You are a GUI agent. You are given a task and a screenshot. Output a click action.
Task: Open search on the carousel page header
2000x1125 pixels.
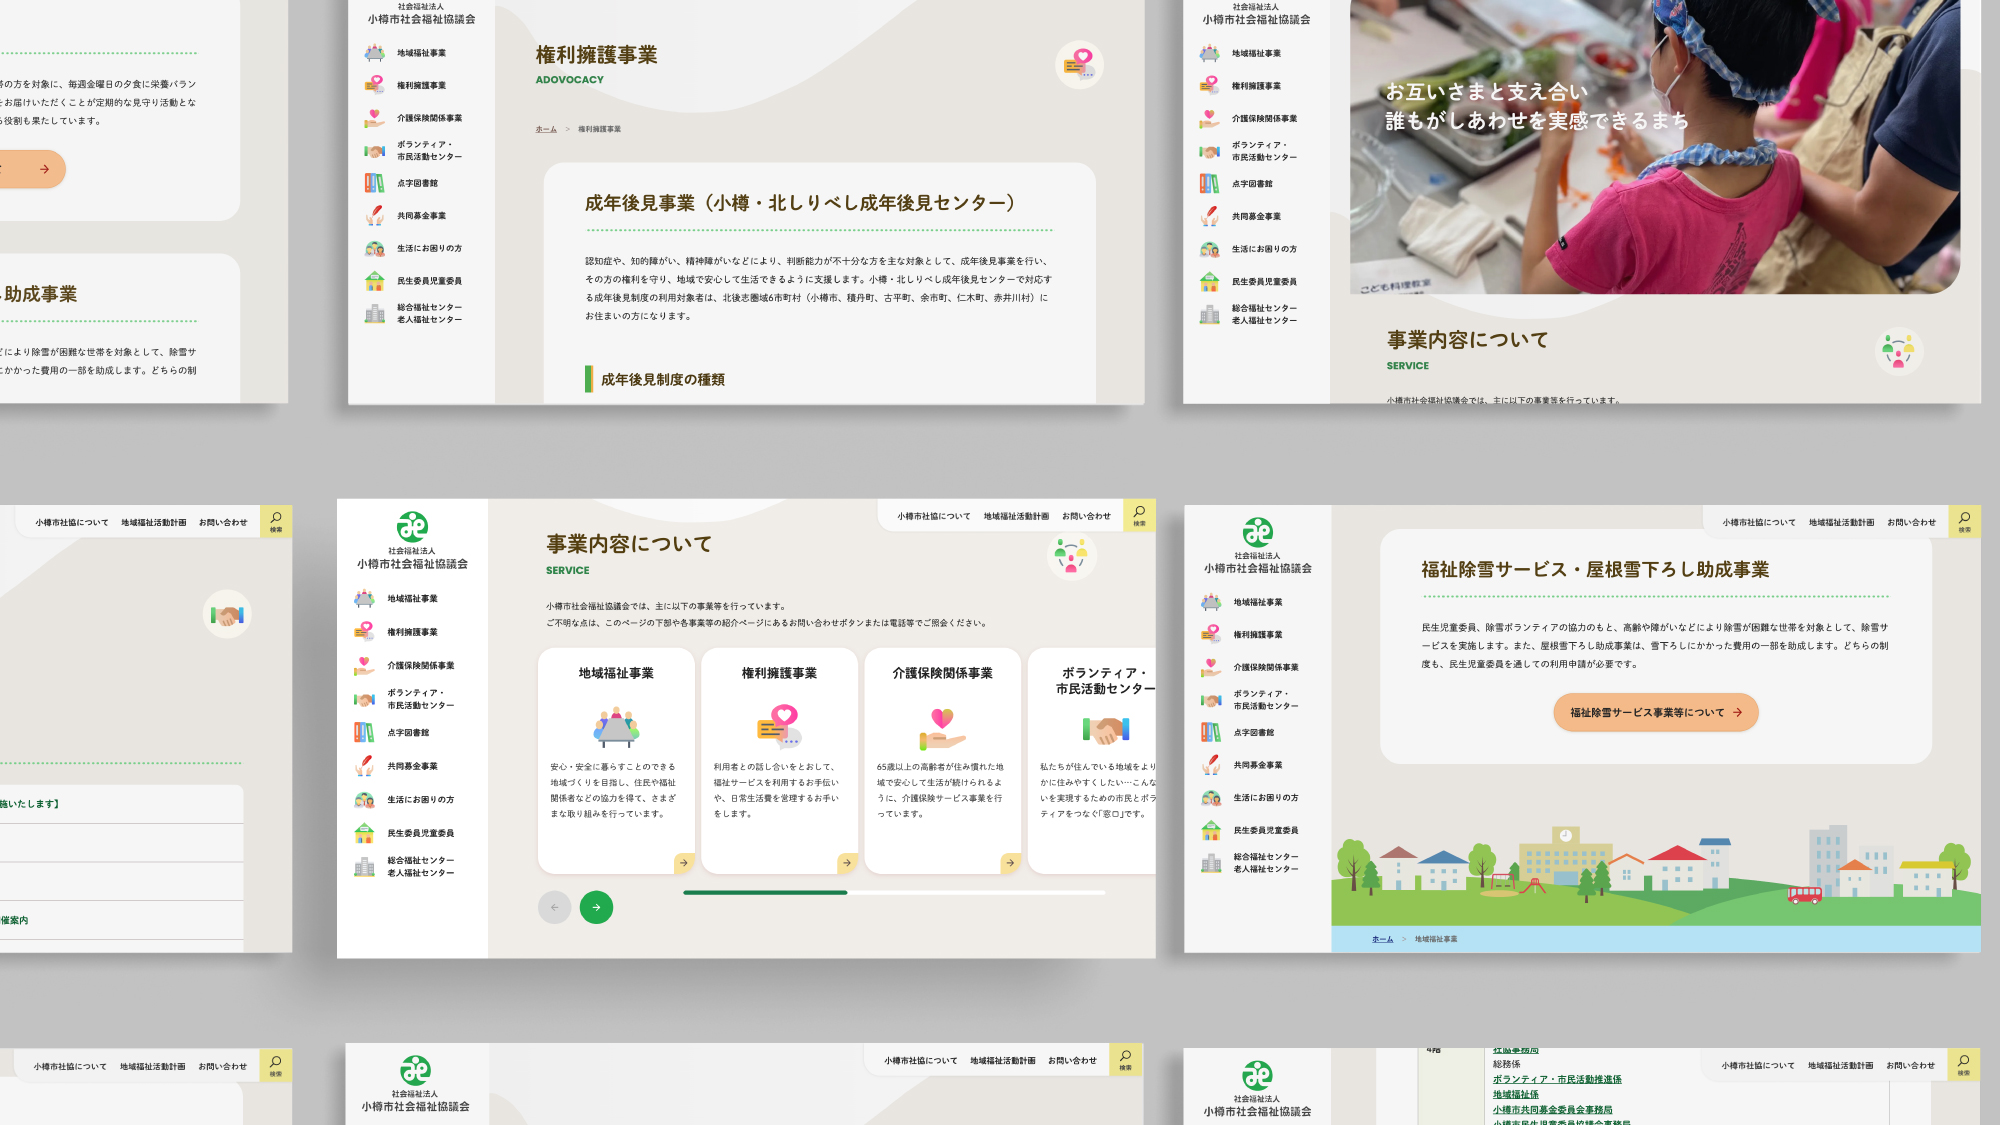point(1139,516)
